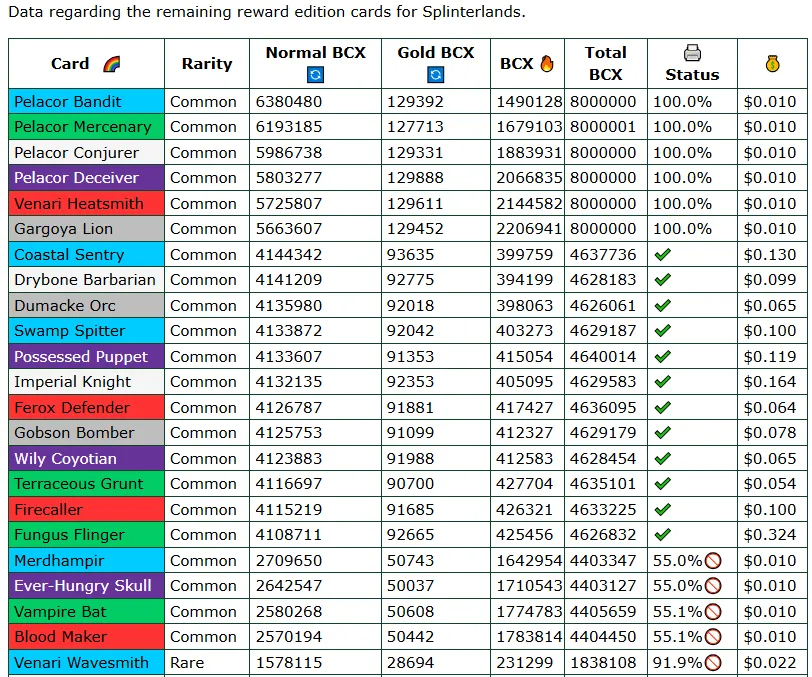
Task: Select the Pelacor Bandit card cell
Action: click(x=86, y=102)
